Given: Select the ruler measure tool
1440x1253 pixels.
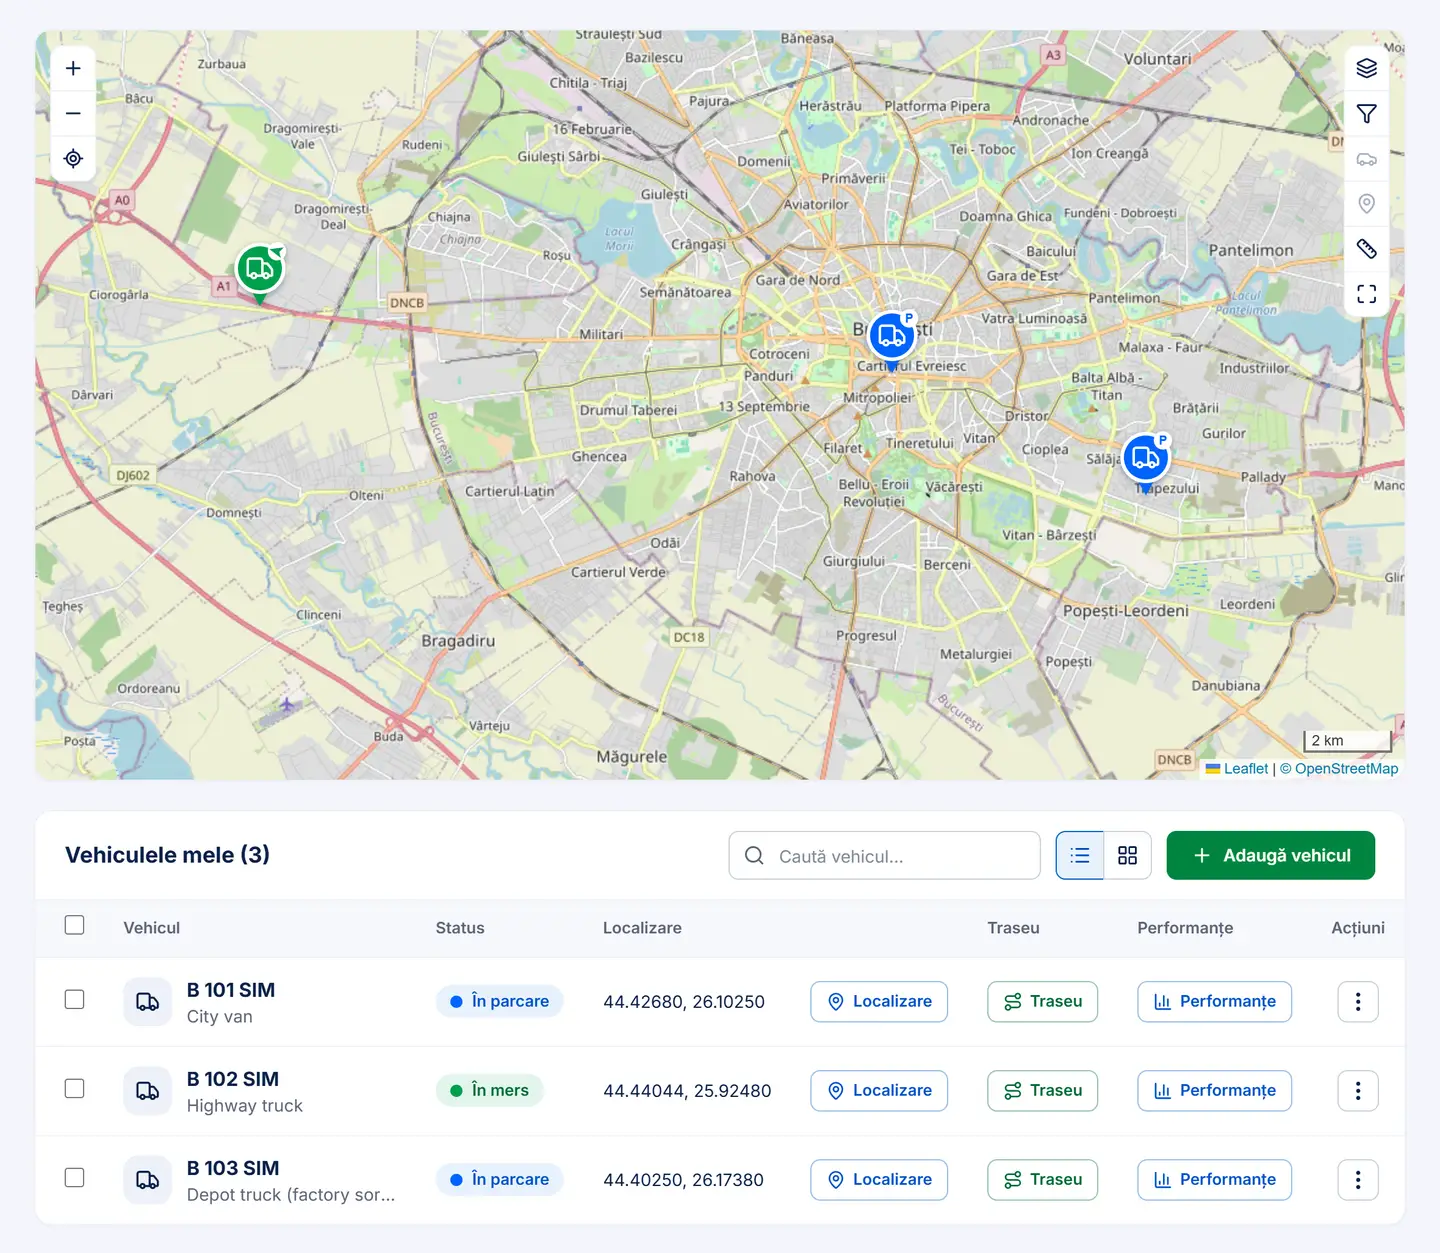Looking at the screenshot, I should (1367, 249).
